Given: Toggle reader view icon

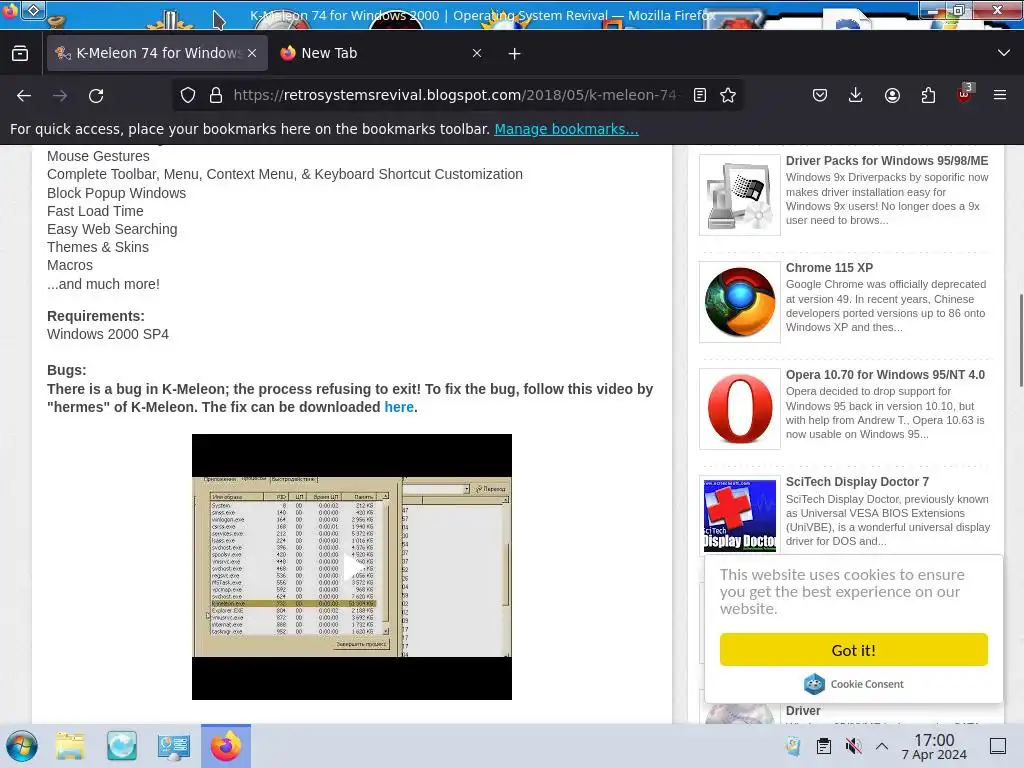Looking at the screenshot, I should (x=700, y=95).
